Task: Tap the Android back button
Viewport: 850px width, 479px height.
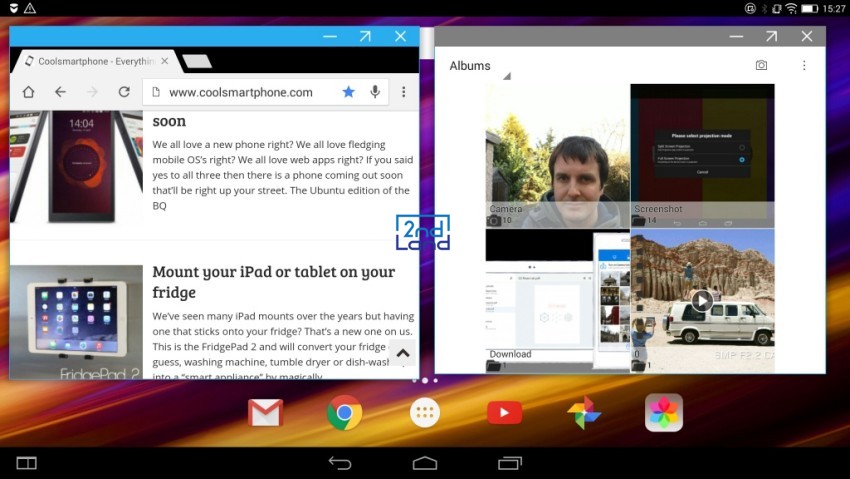Action: click(340, 463)
